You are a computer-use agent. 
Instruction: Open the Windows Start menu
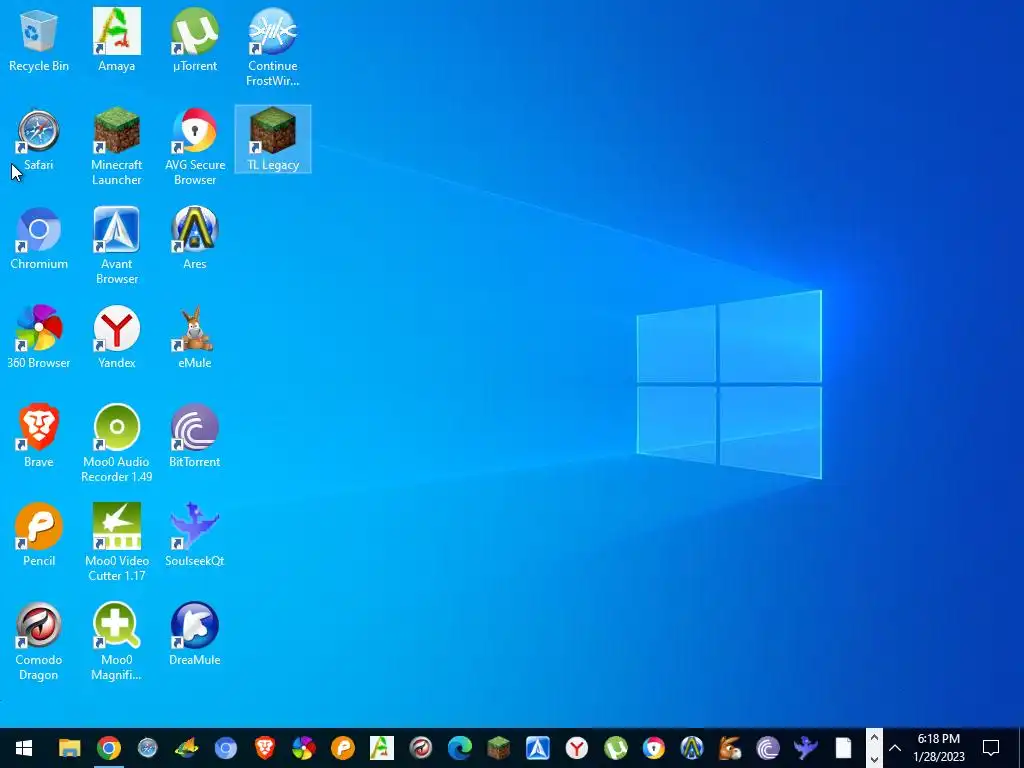tap(24, 748)
